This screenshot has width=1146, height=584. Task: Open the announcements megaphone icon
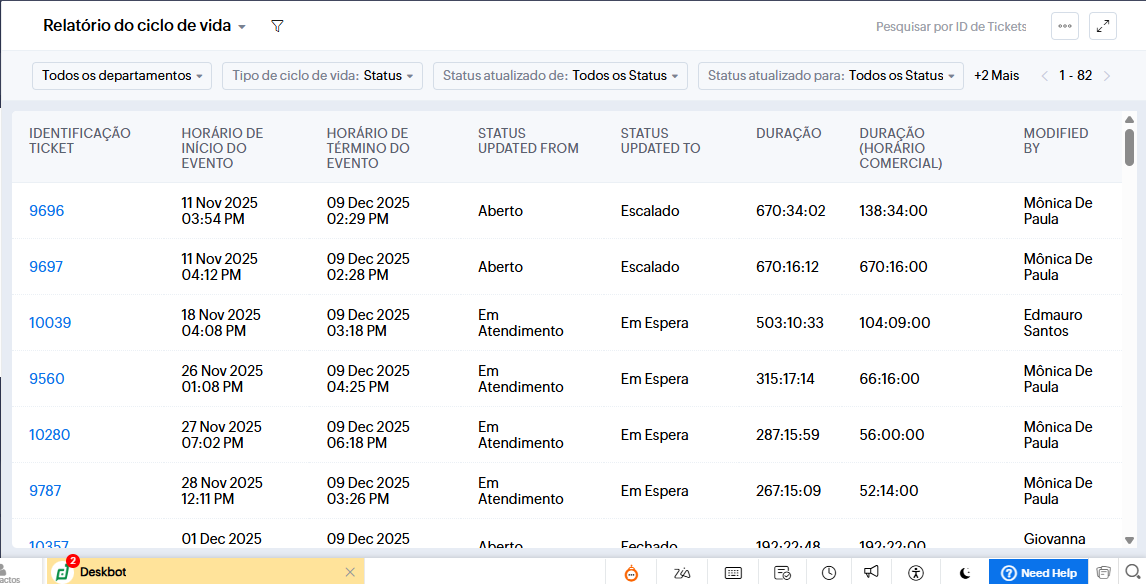[872, 572]
